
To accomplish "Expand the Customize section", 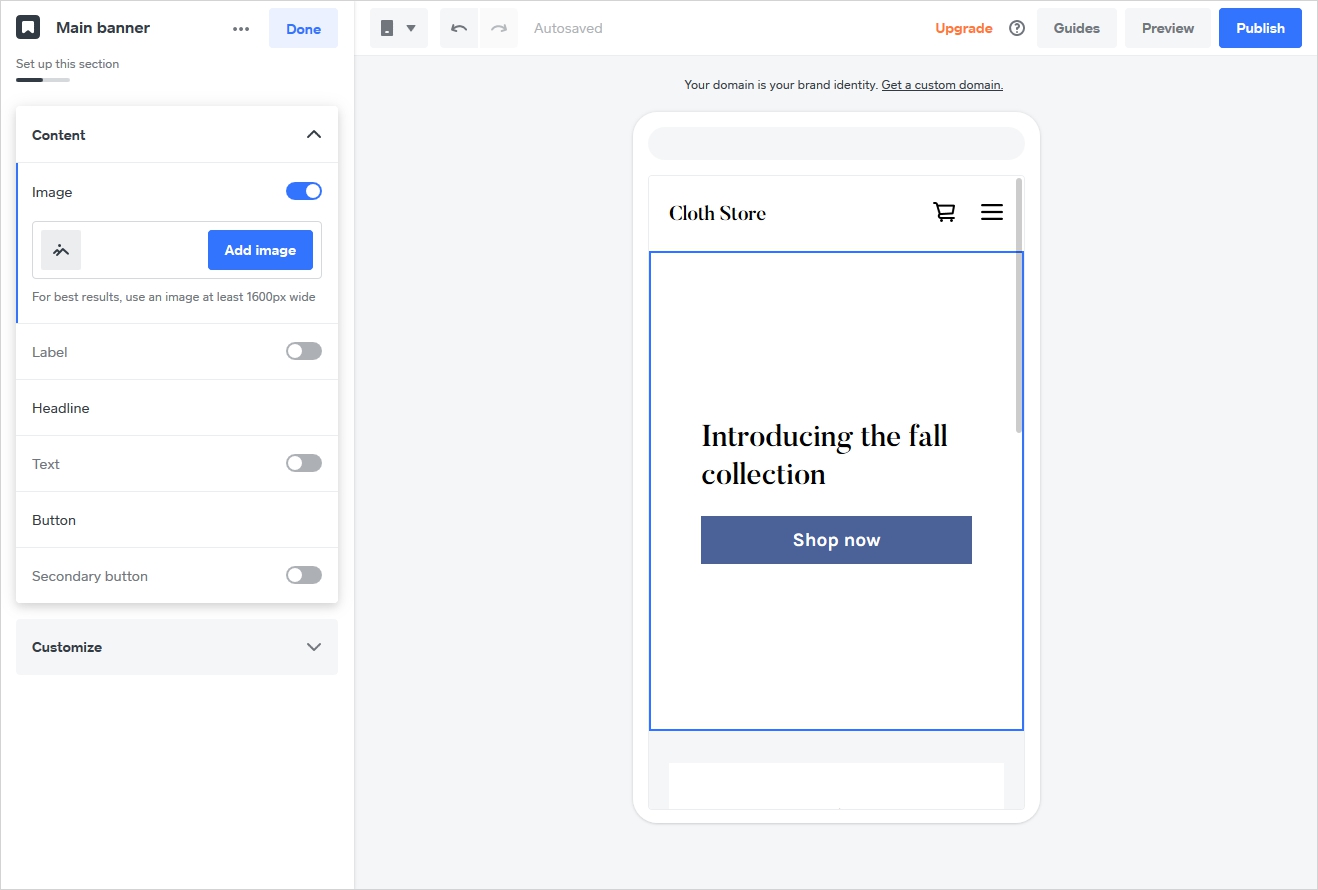I will (177, 647).
